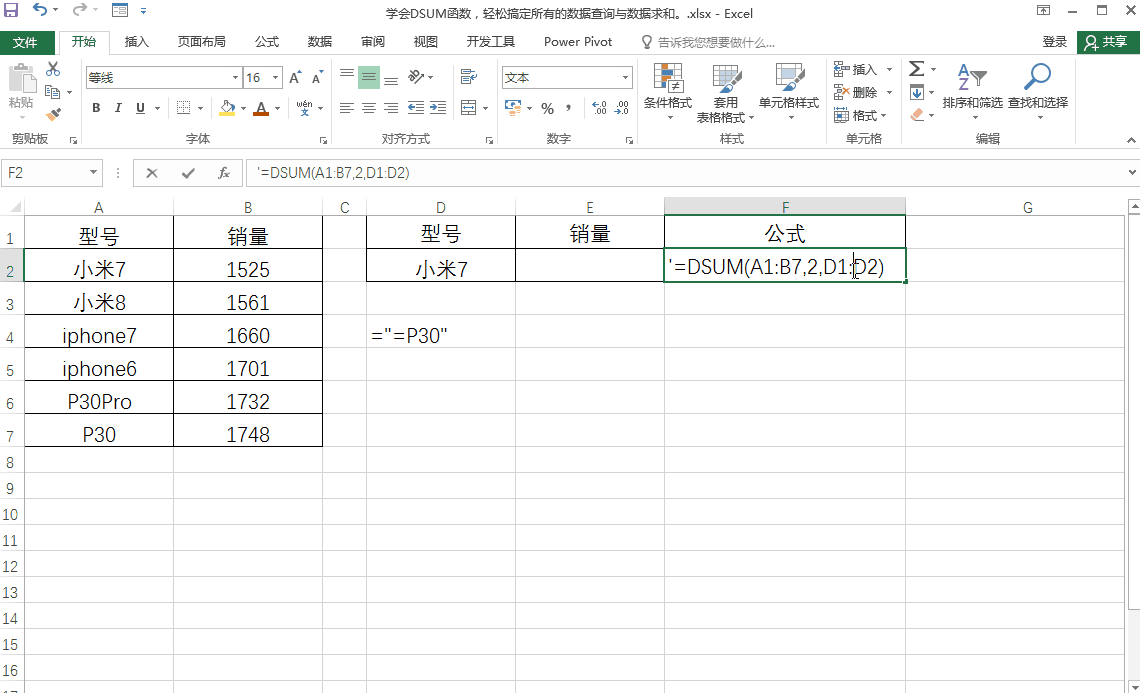1140x693 pixels.
Task: Click Format cells button
Action: point(861,116)
